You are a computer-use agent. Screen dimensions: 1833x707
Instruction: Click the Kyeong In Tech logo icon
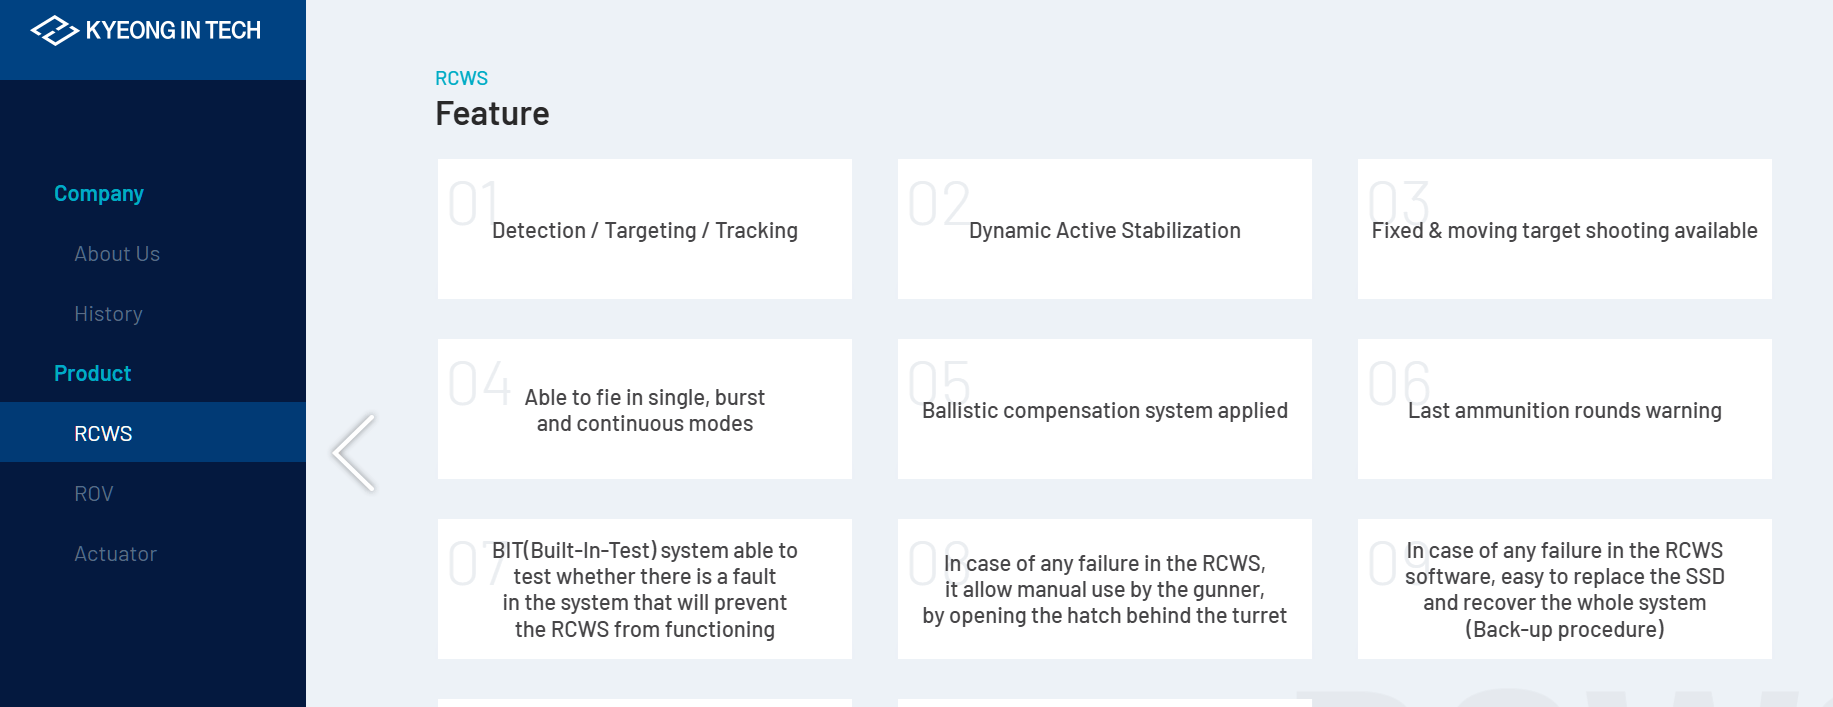[x=54, y=31]
